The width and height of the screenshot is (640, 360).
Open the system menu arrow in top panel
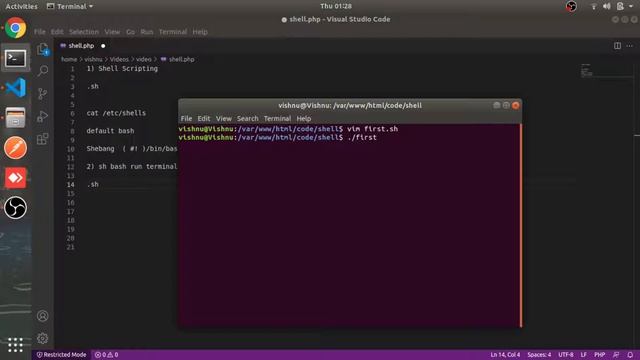click(x=631, y=6)
